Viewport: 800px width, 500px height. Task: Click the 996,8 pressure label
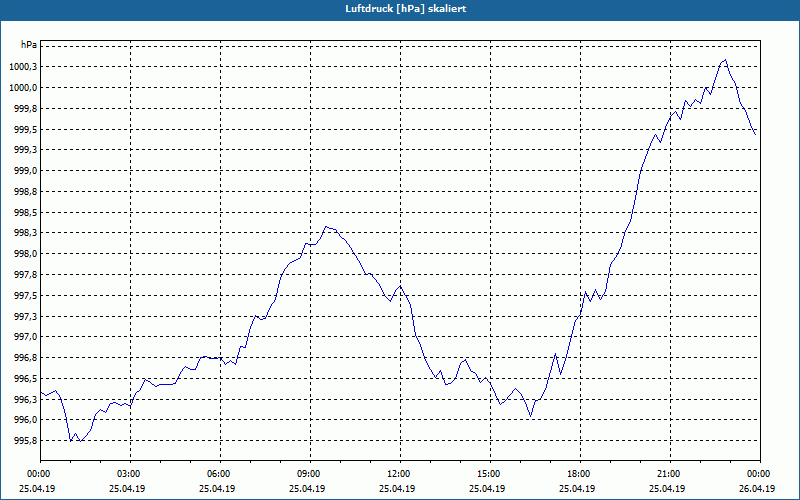[27, 358]
